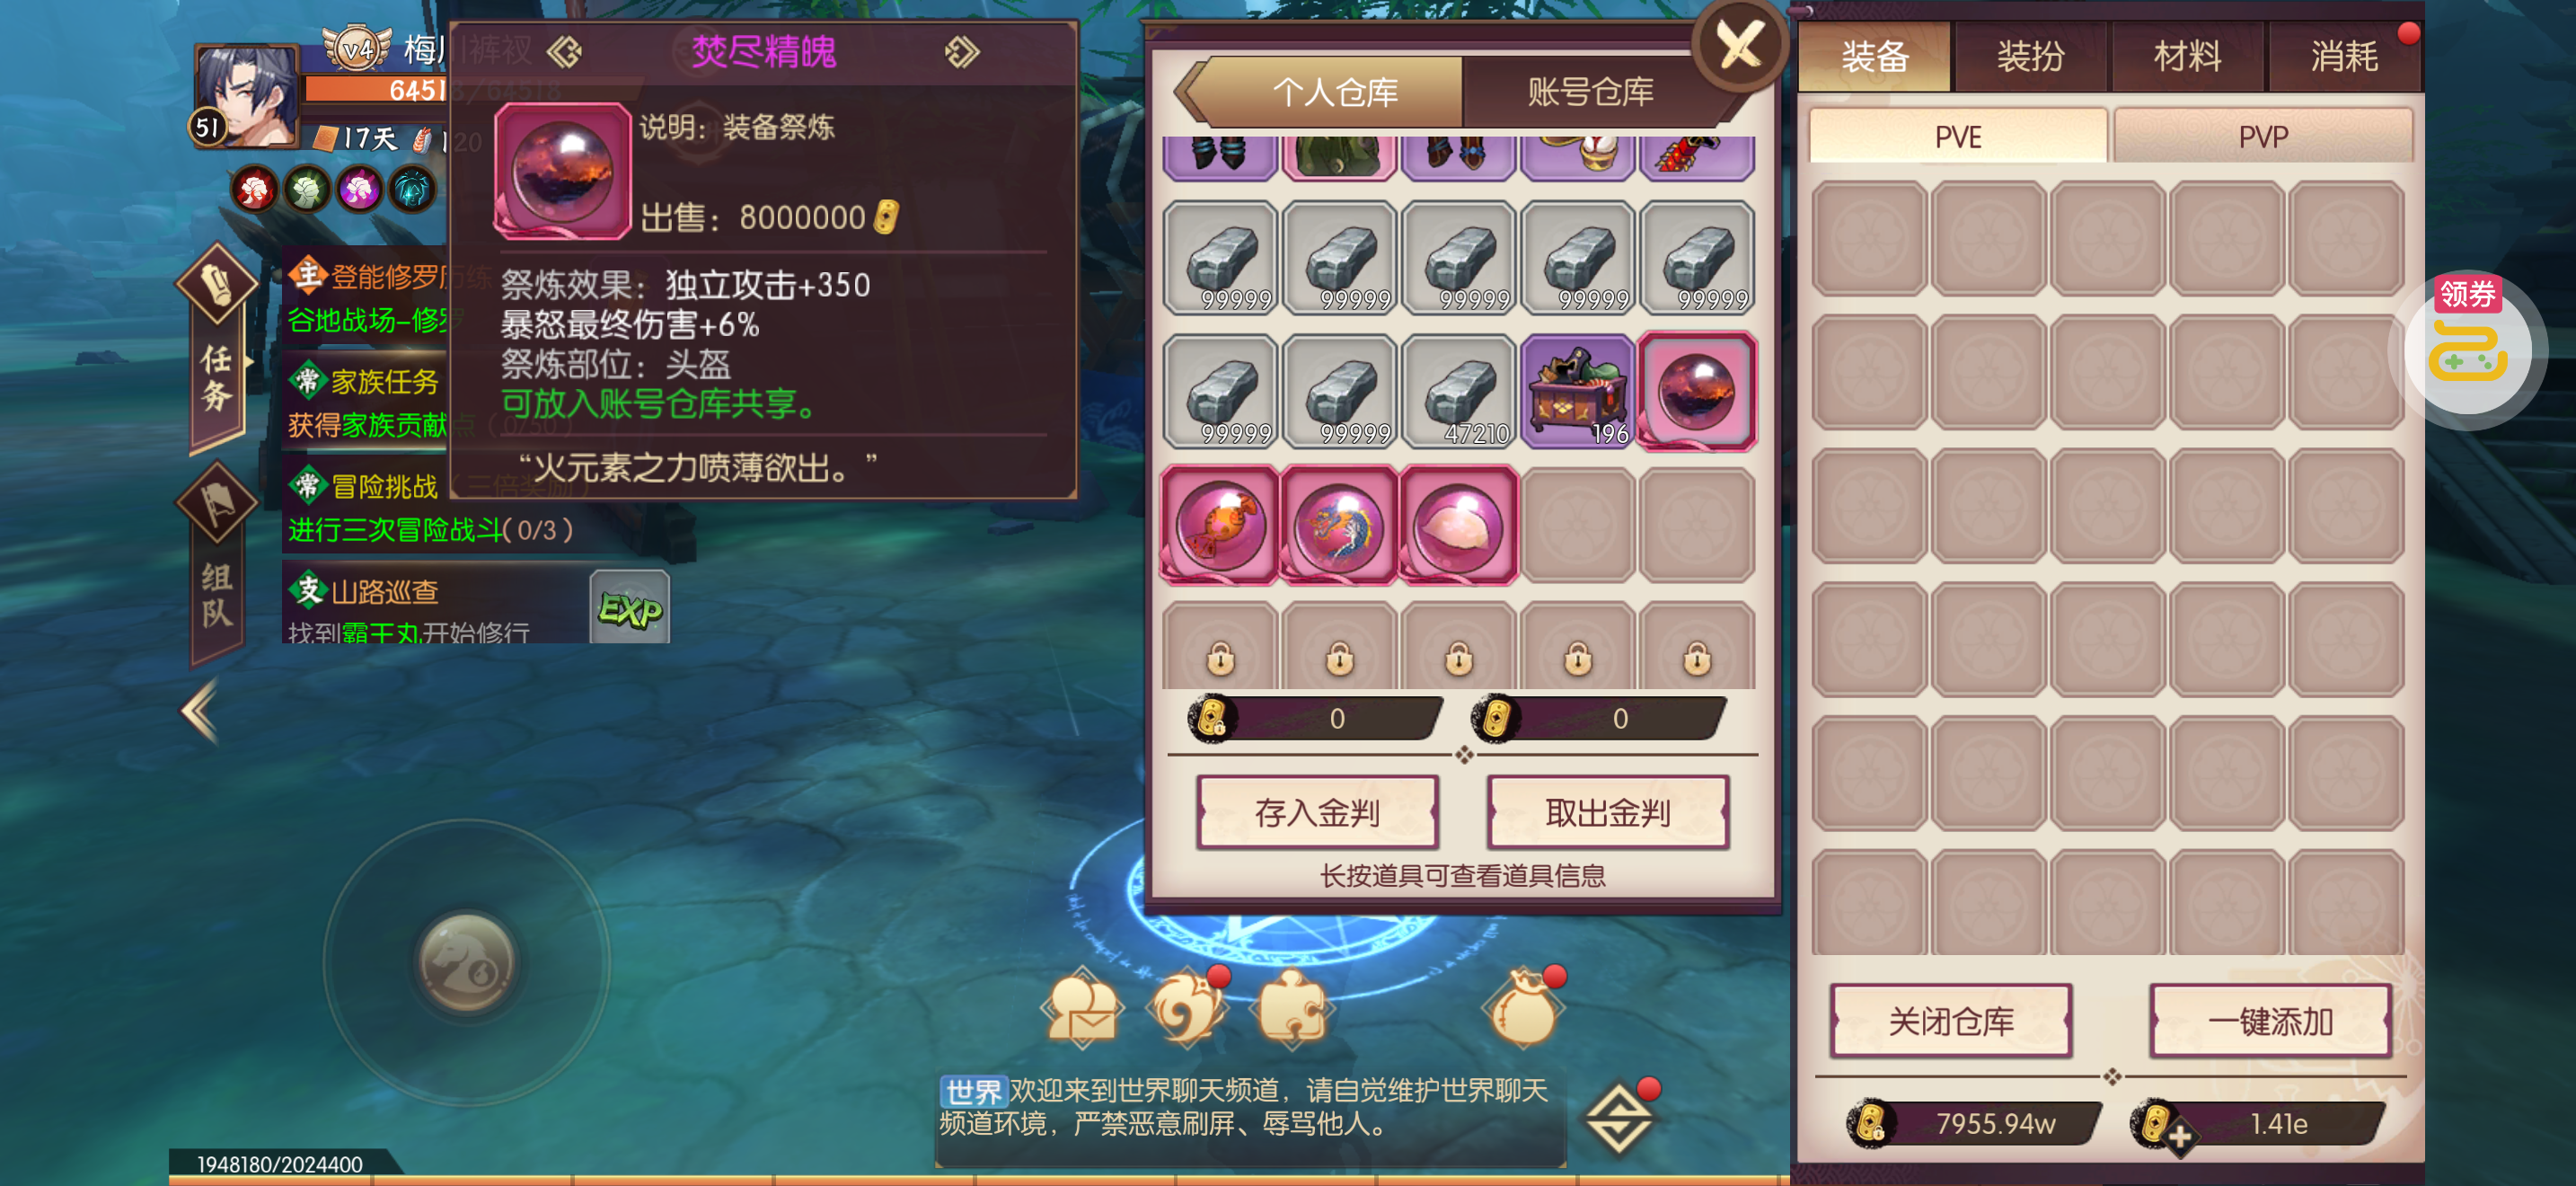Click the 一键添加 one-click add button
Screen dimensions: 2576x1186
tap(2269, 1020)
